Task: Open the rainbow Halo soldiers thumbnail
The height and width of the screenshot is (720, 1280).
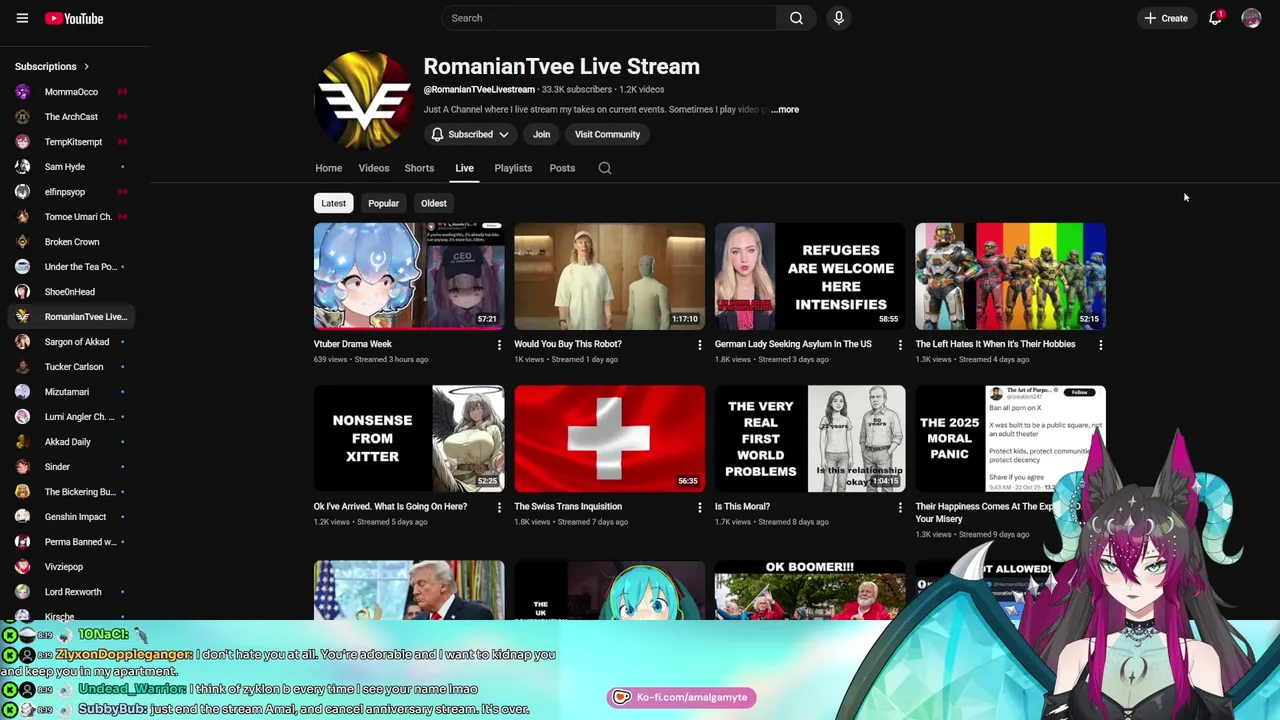Action: point(1010,276)
